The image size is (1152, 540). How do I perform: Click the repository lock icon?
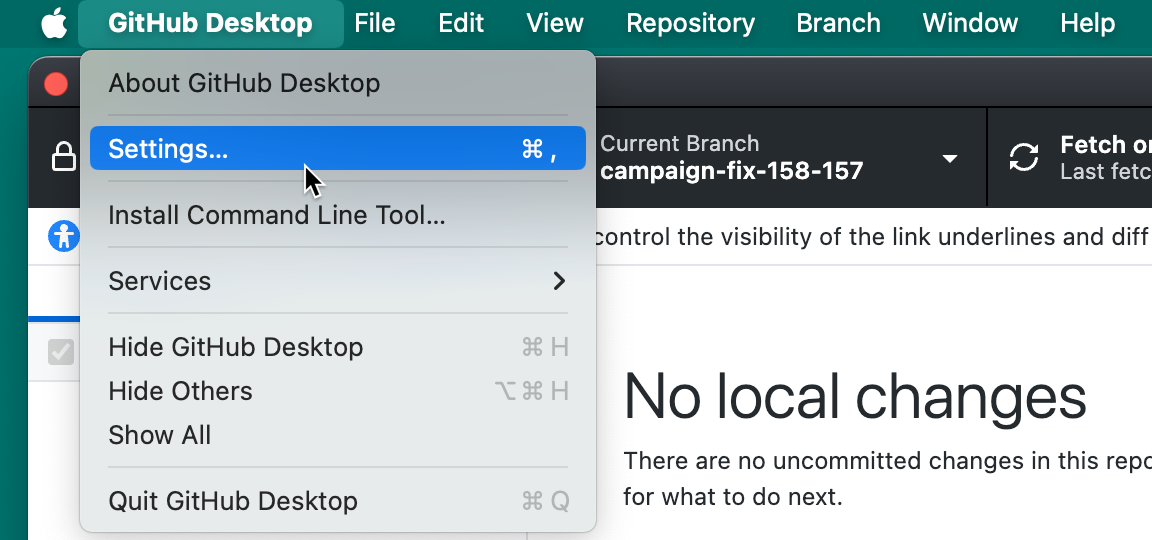coord(64,156)
